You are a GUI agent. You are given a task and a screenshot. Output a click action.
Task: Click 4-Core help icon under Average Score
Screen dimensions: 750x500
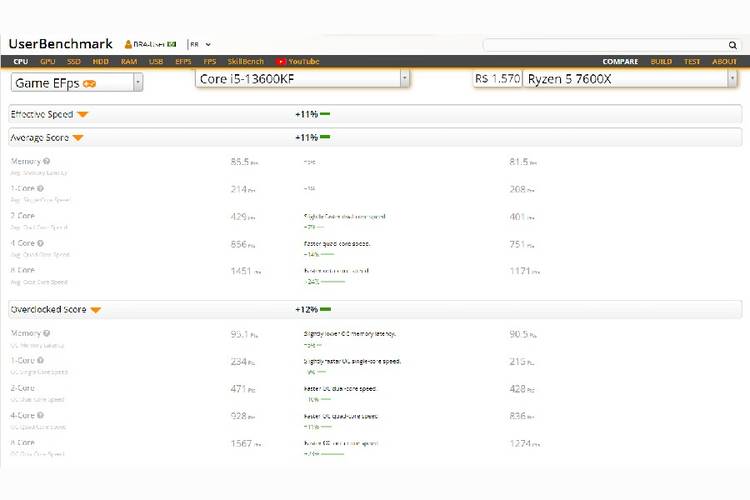[x=40, y=243]
